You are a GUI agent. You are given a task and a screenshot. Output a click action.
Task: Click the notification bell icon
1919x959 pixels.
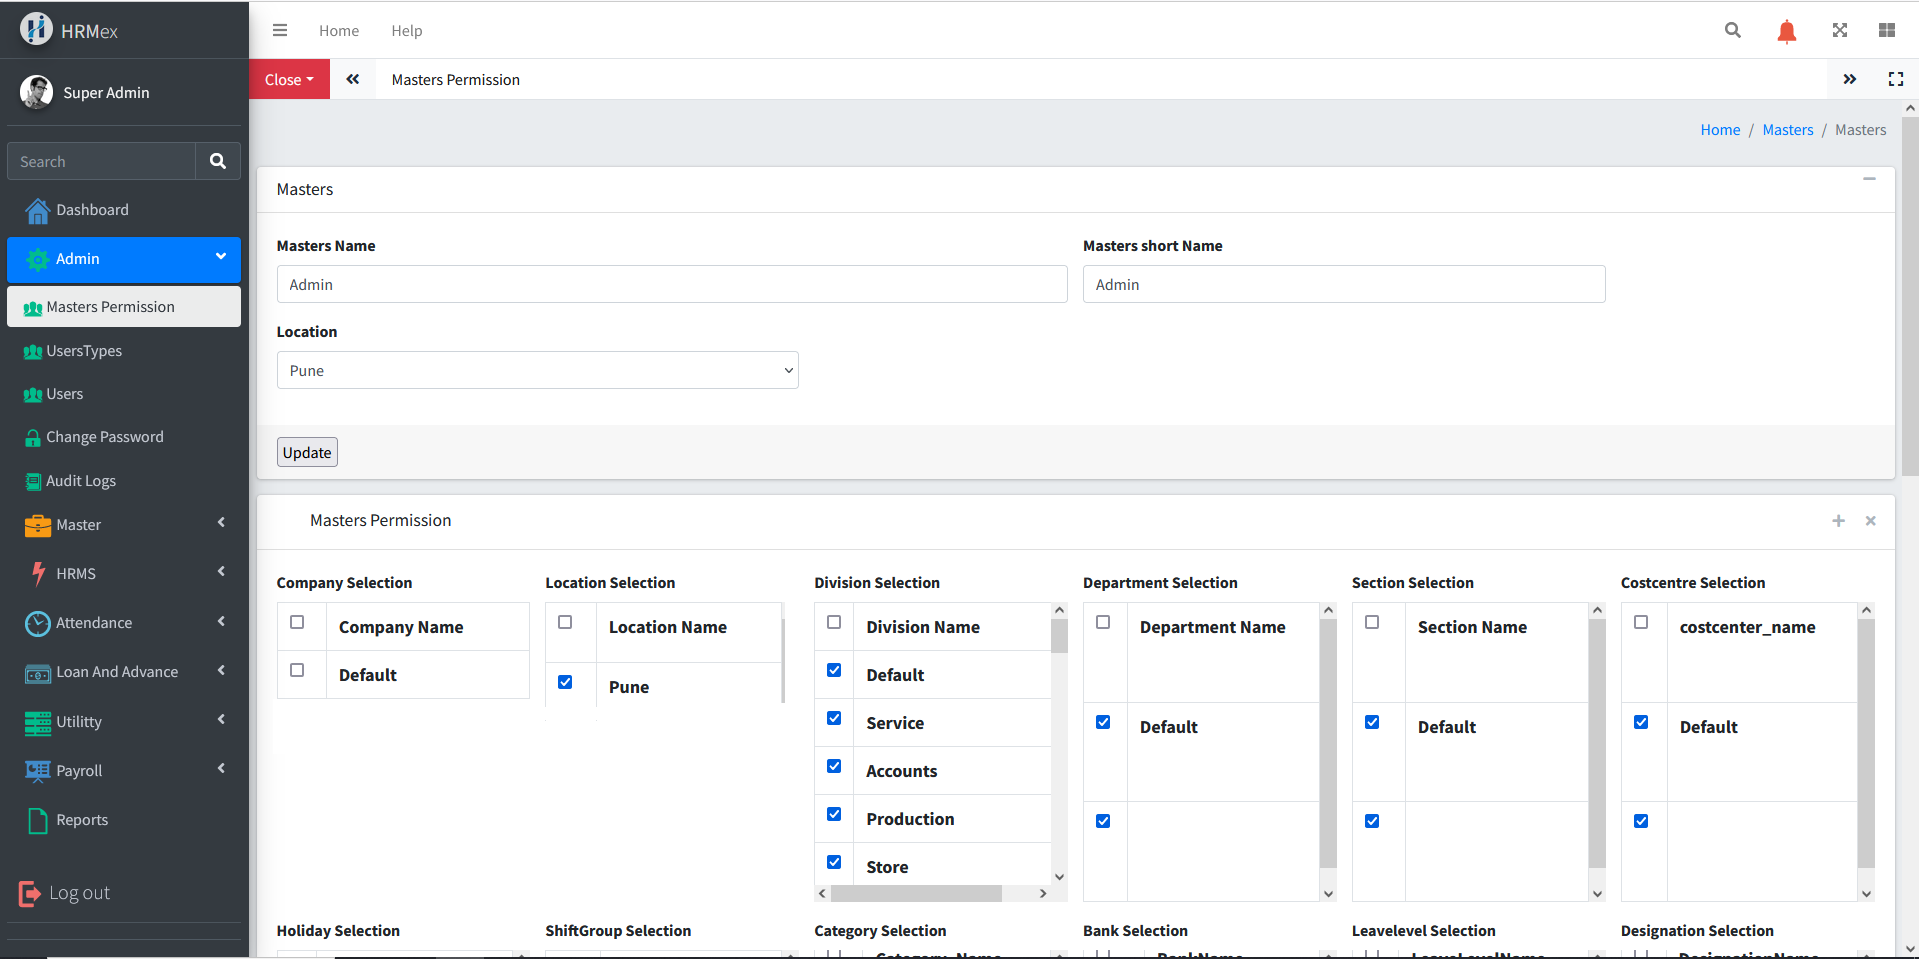1786,31
